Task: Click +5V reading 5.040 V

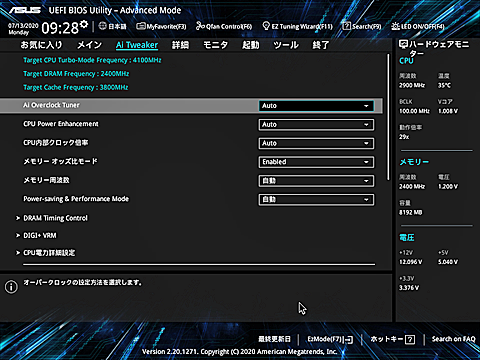Action: coord(448,262)
